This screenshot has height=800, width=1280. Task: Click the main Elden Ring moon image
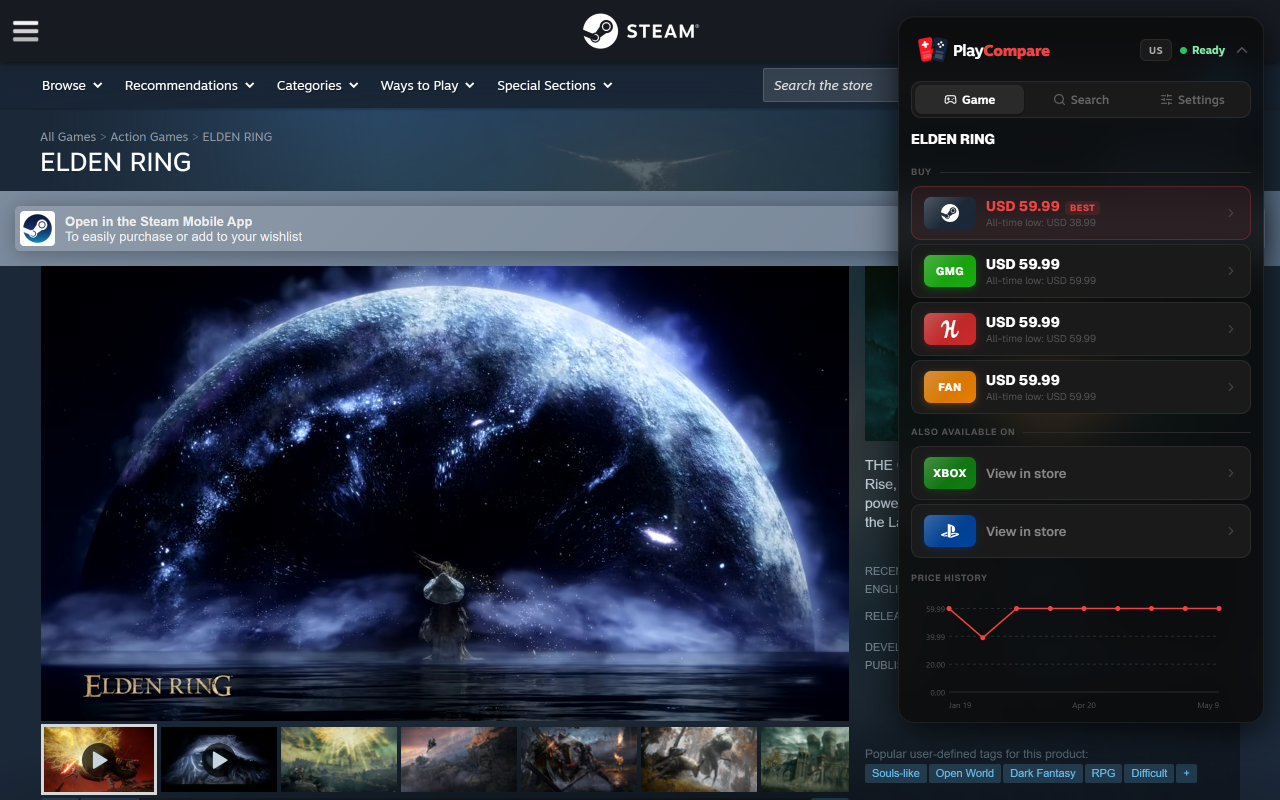(445, 493)
